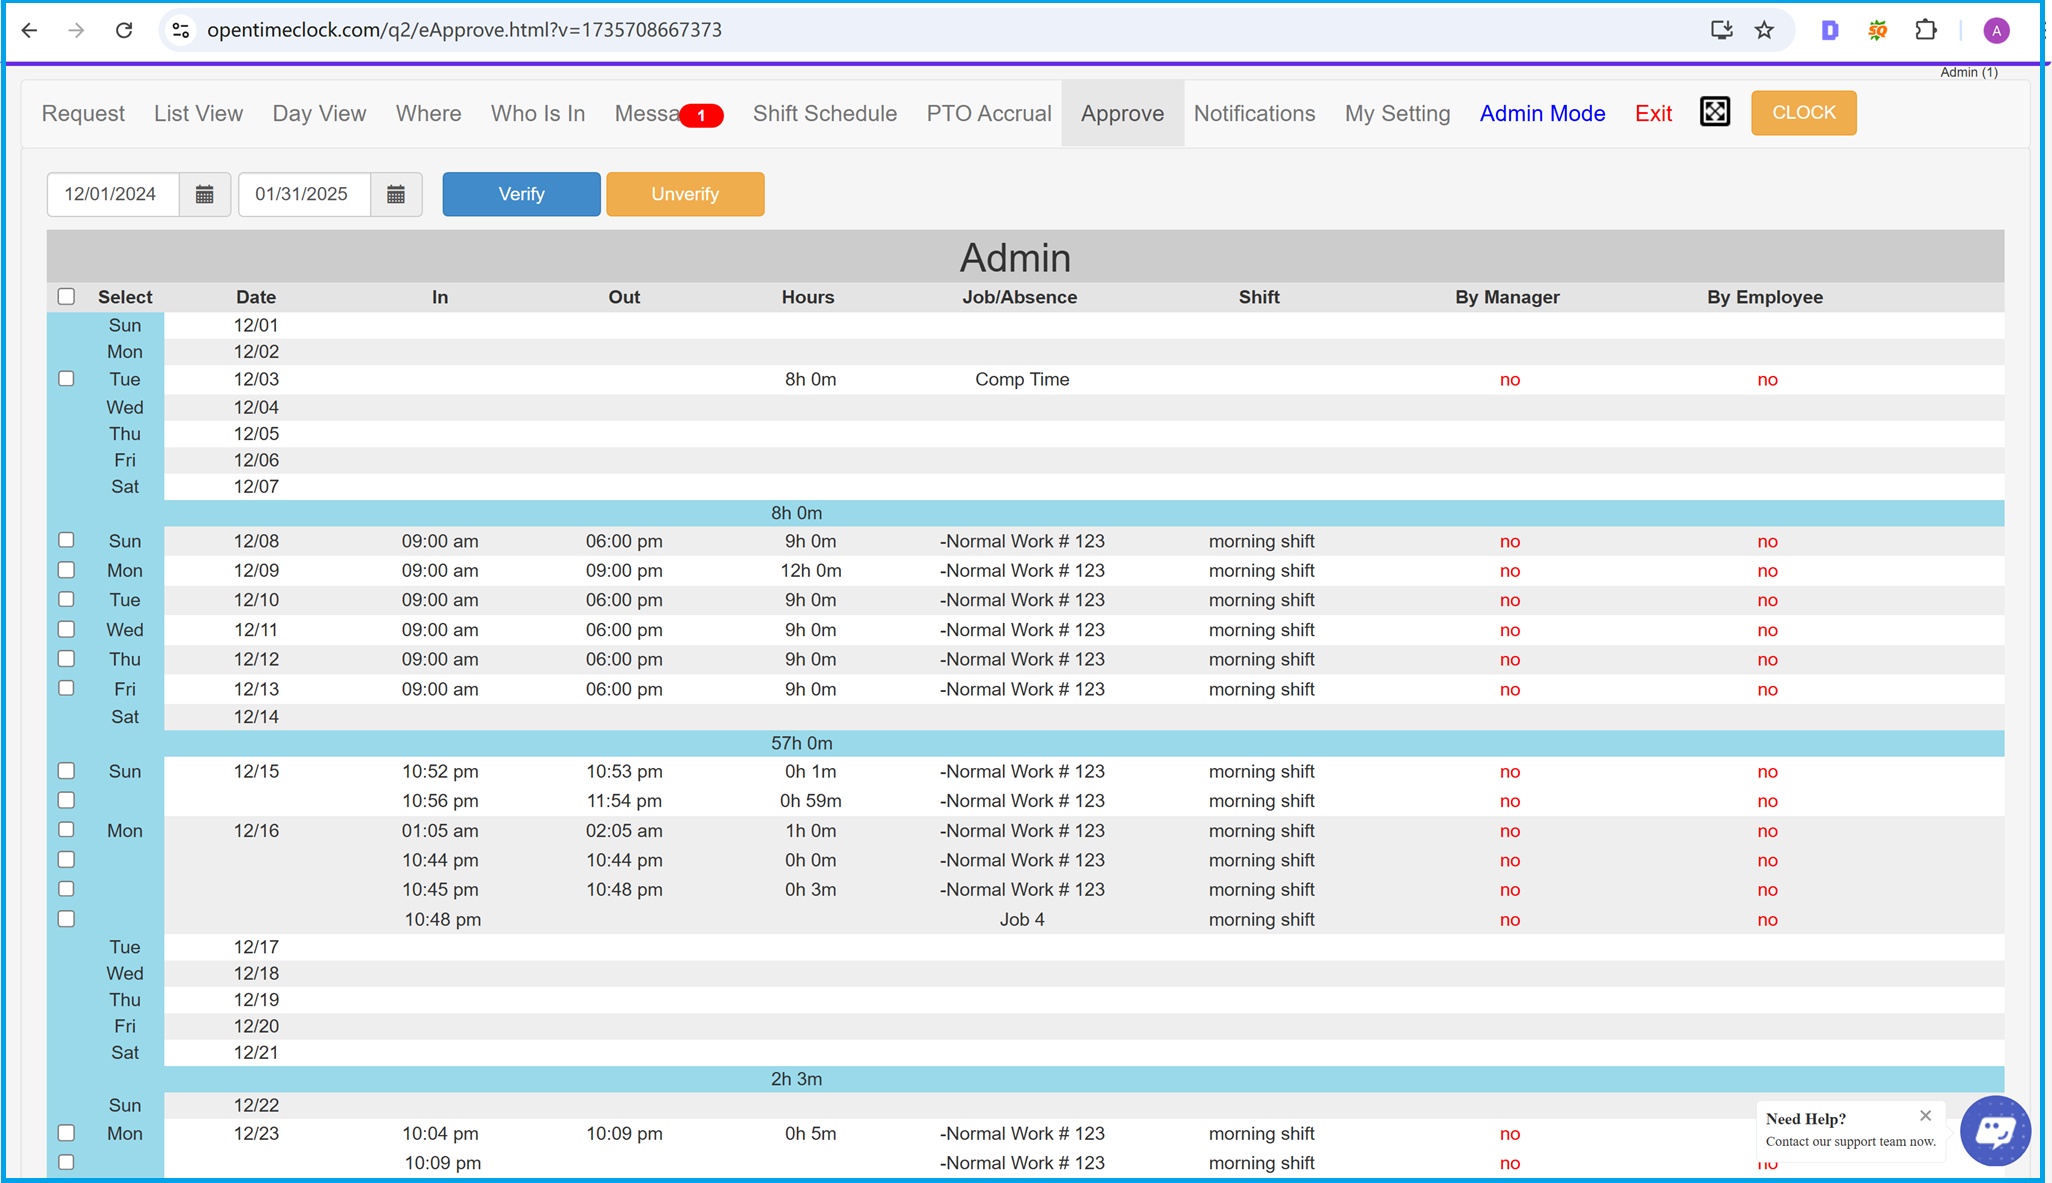Click the 57h 0m weekly total
The image size is (2052, 1183).
tap(801, 743)
